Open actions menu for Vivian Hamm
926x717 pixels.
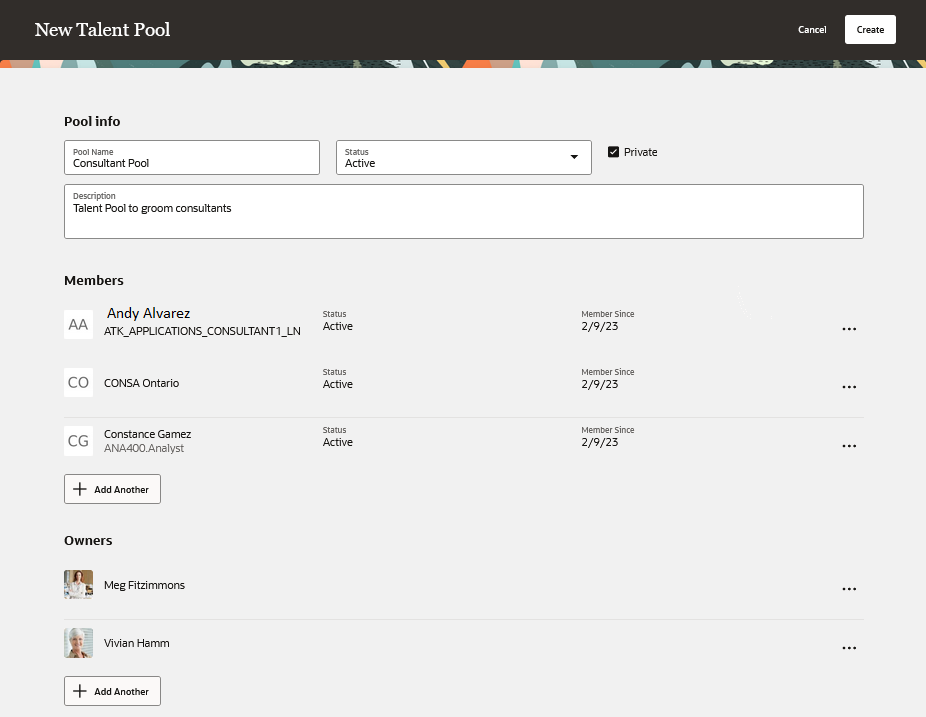[x=849, y=648]
